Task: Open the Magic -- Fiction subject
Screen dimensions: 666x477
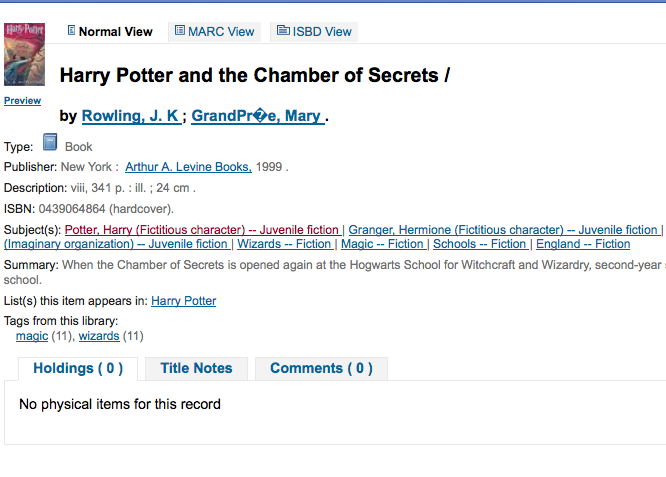Action: pos(382,244)
